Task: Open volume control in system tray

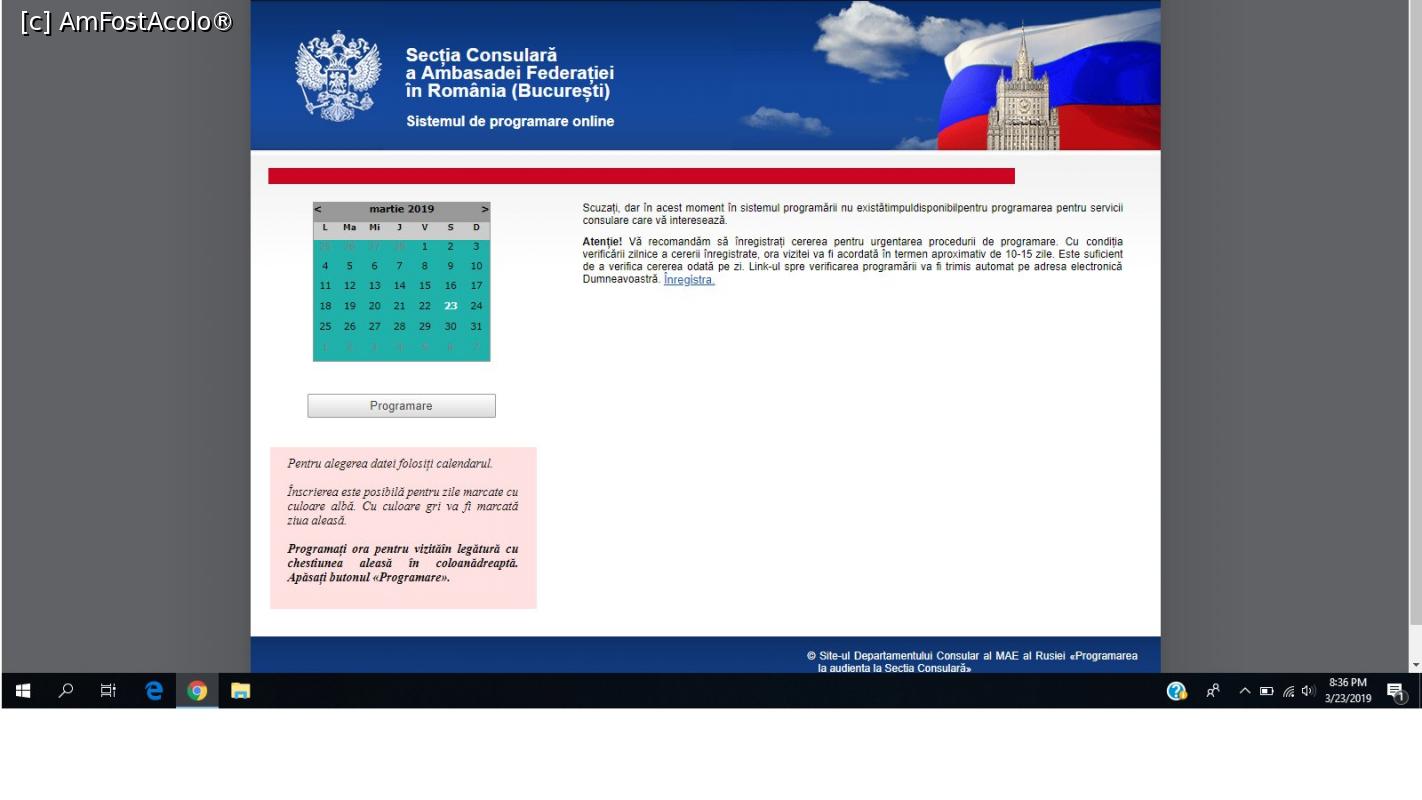Action: tap(1308, 691)
